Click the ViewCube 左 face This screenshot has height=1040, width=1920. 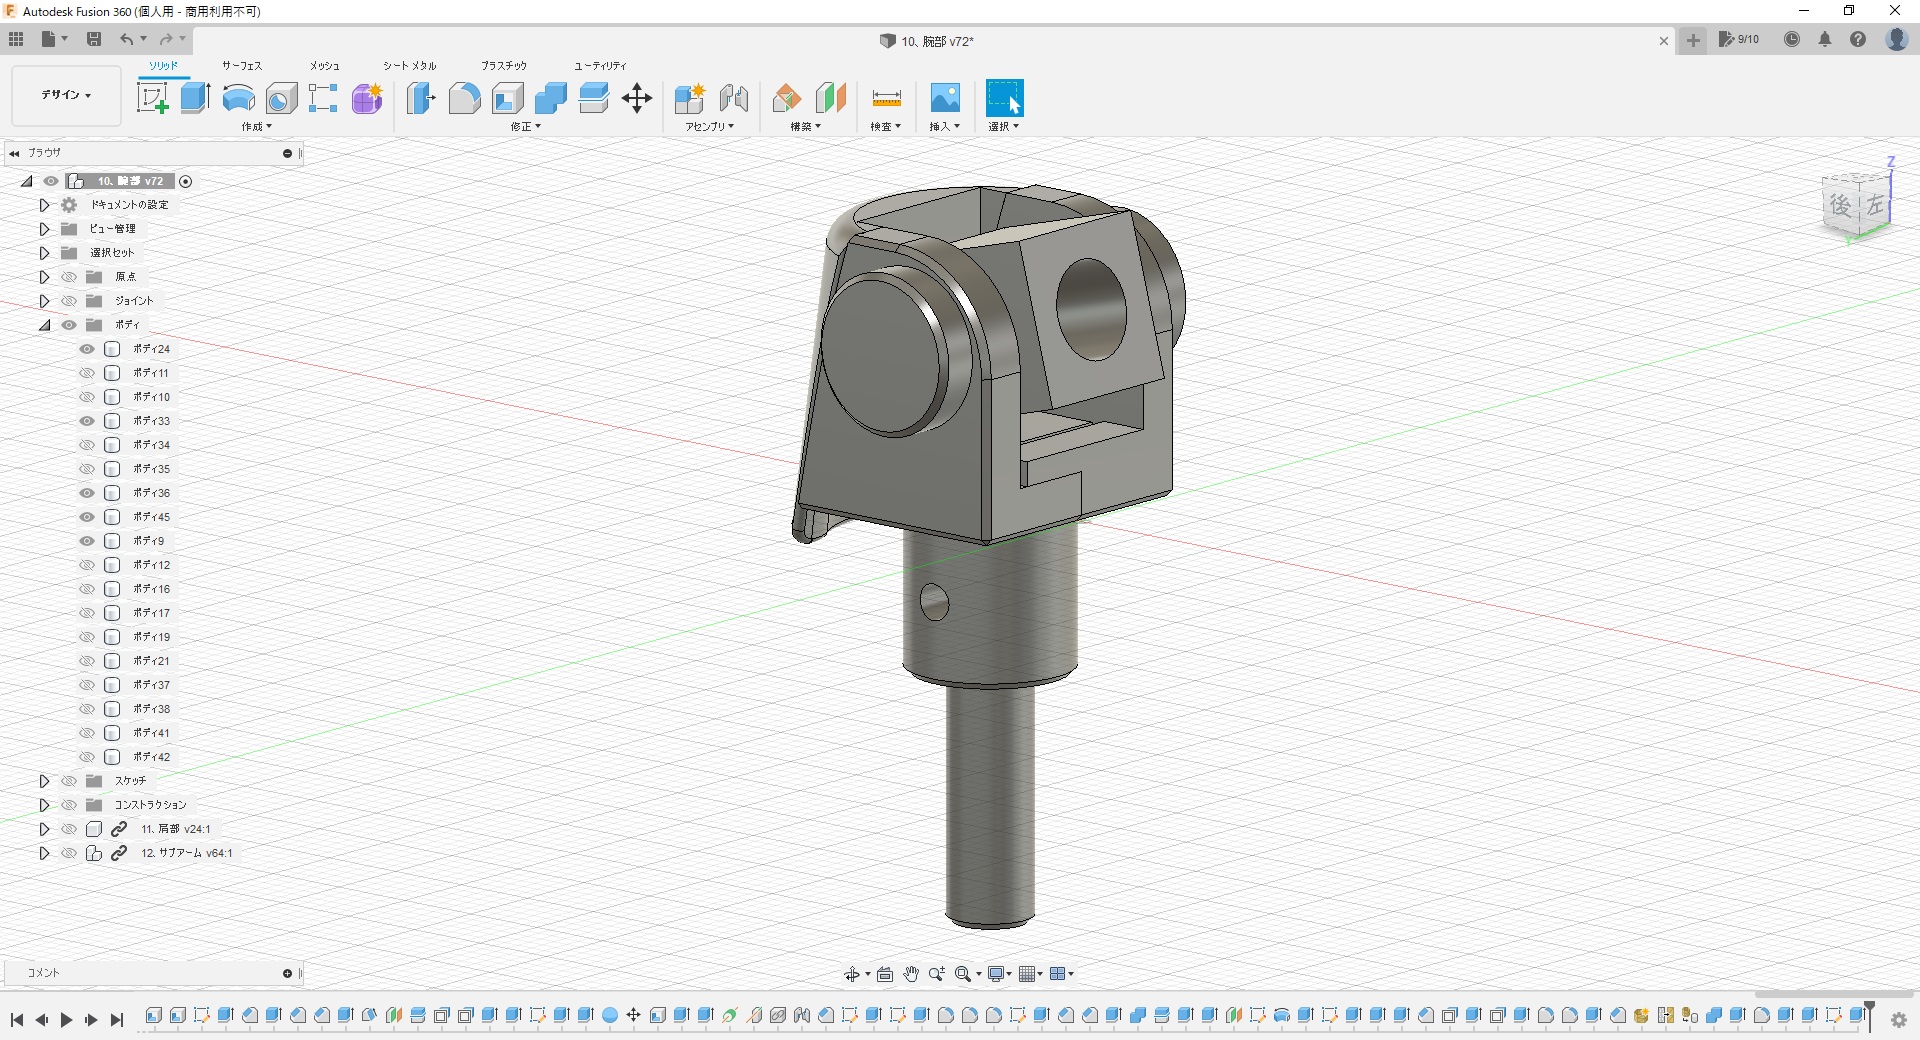tap(1874, 206)
